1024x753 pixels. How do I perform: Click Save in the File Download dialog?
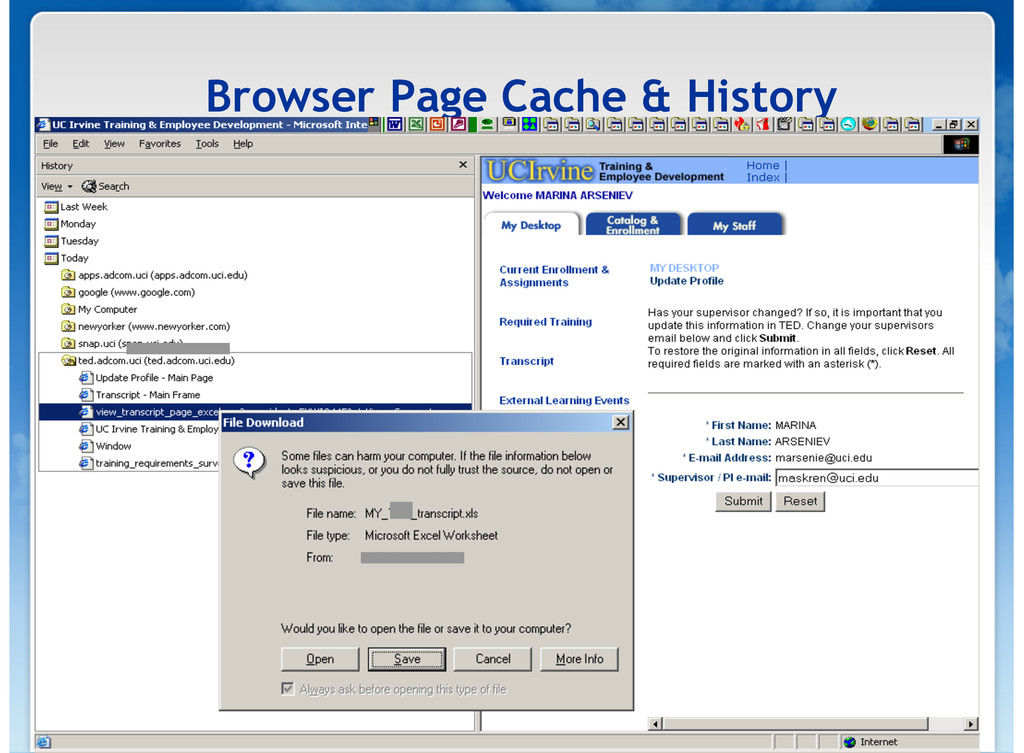406,659
